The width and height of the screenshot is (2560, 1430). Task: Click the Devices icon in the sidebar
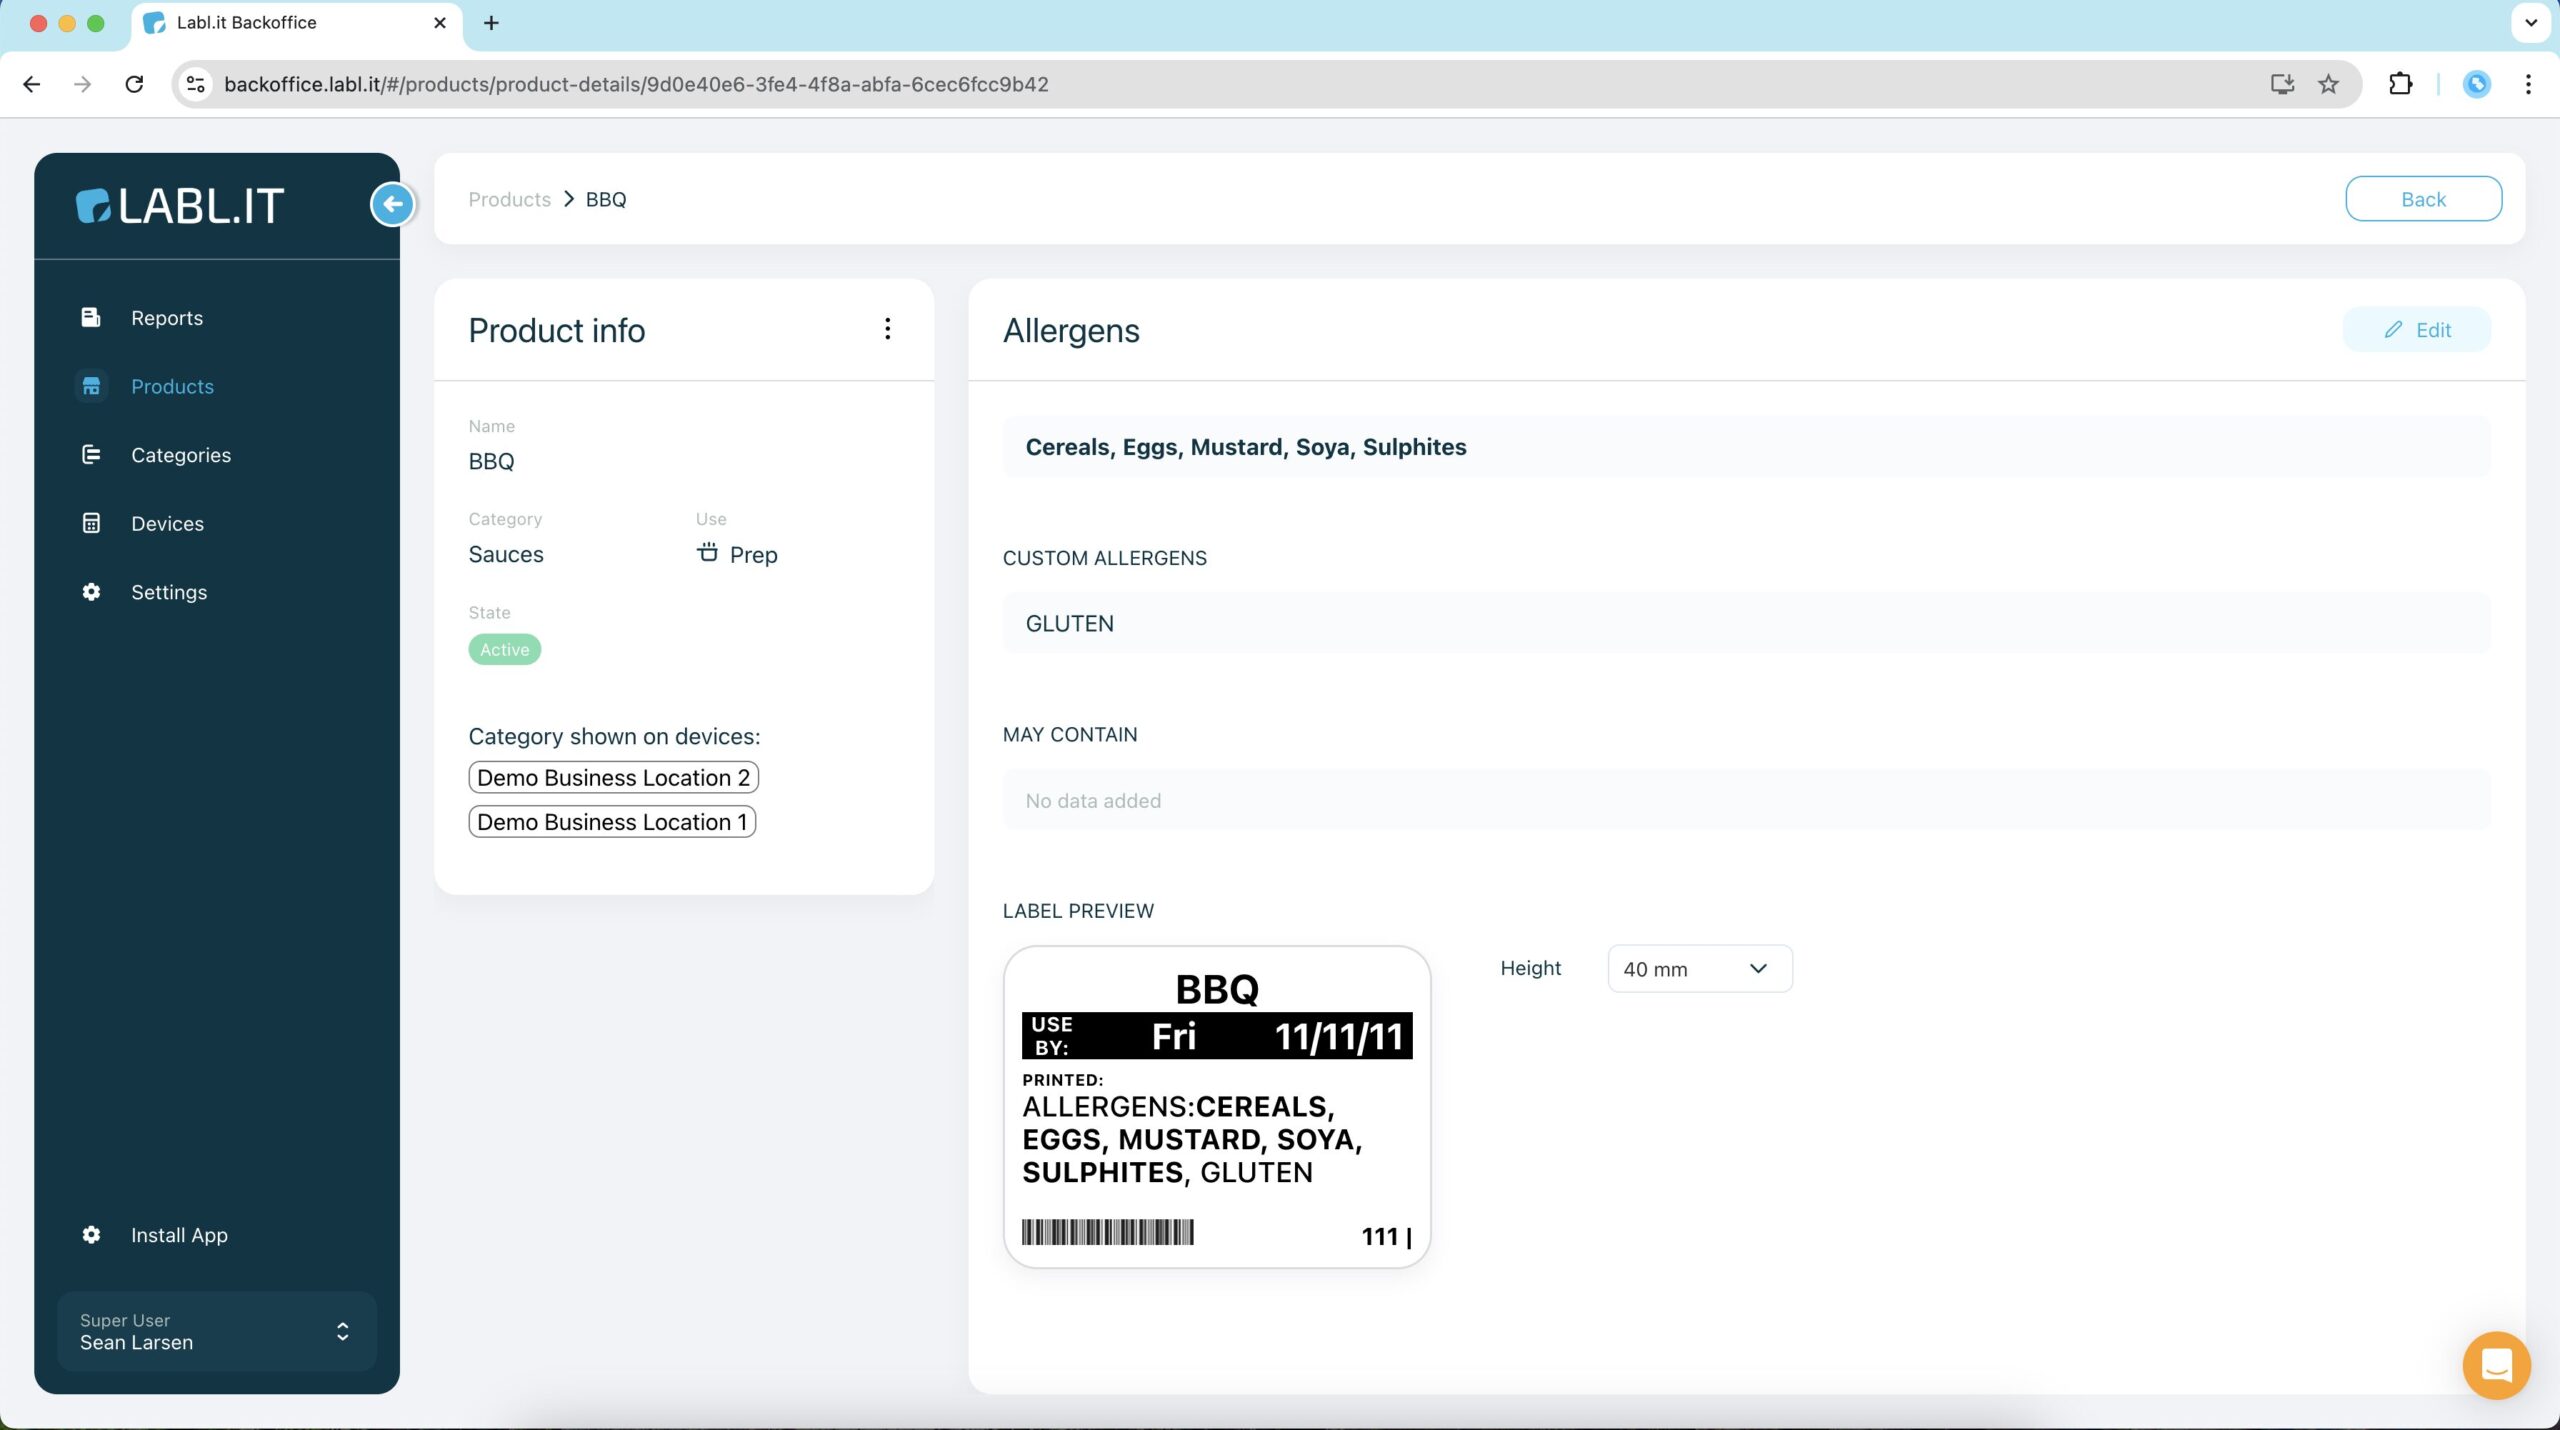point(91,523)
